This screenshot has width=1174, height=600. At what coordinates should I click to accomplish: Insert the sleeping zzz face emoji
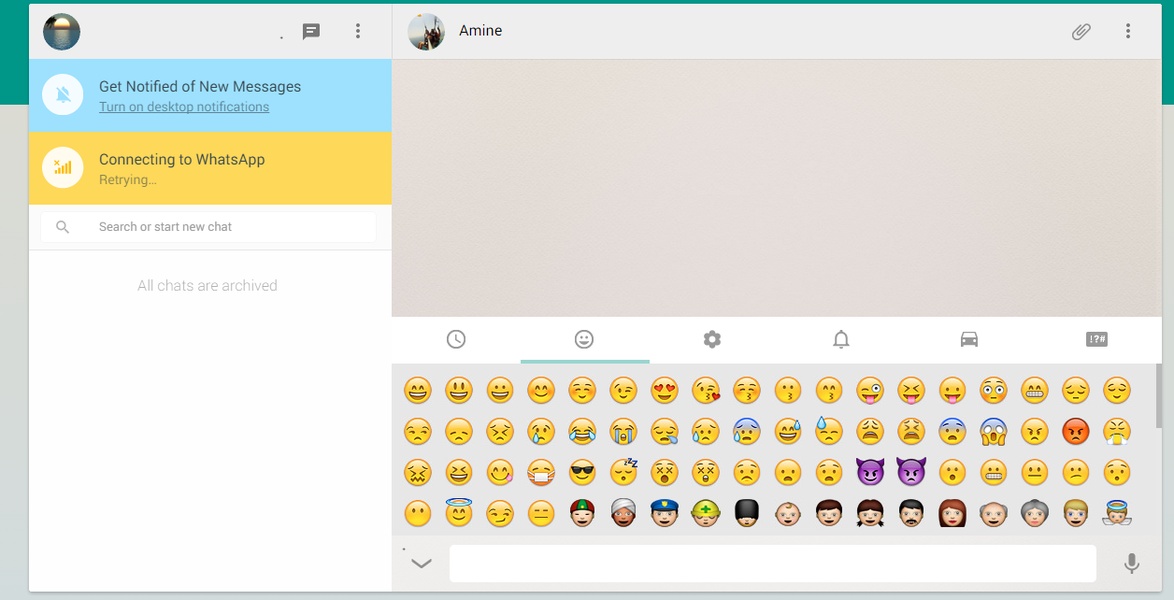[623, 471]
